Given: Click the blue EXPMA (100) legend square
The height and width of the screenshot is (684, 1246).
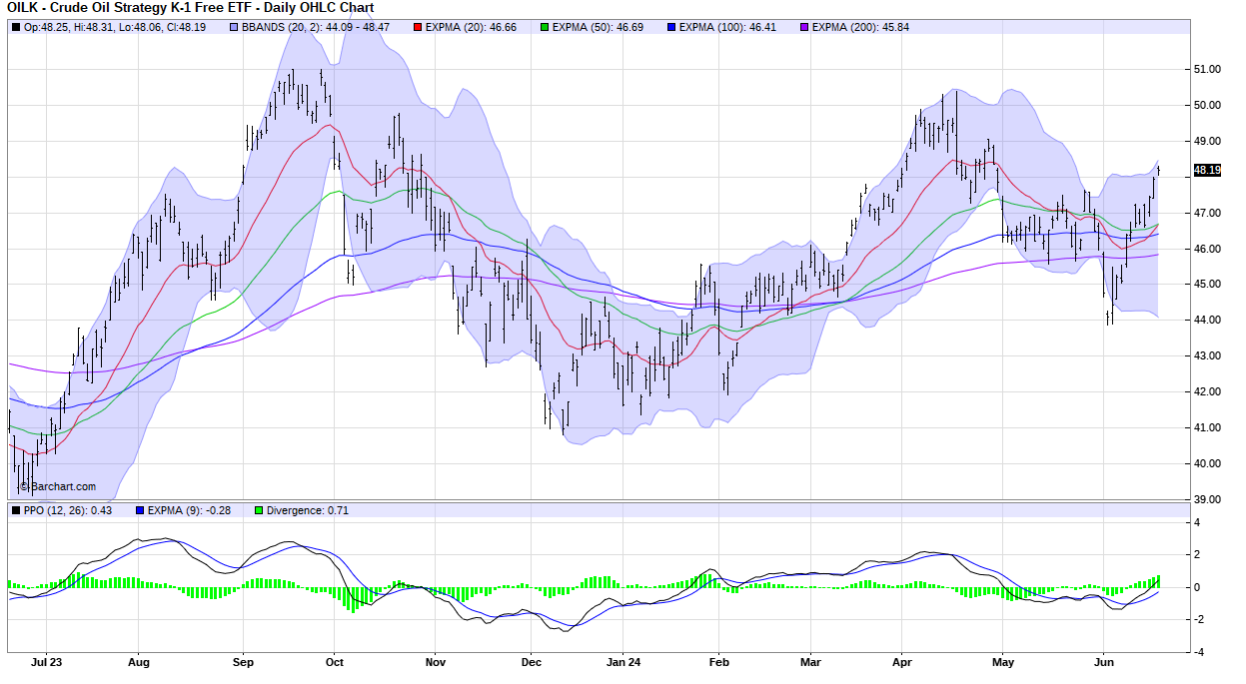Looking at the screenshot, I should 670,26.
